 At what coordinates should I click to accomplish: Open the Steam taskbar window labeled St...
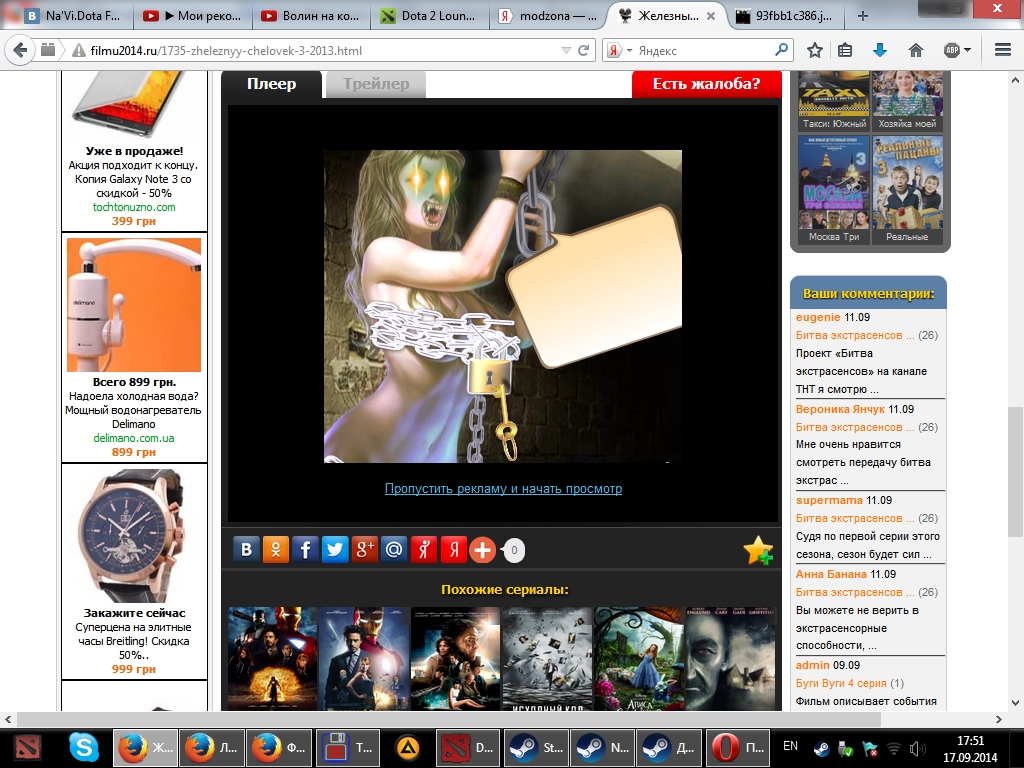click(x=536, y=747)
